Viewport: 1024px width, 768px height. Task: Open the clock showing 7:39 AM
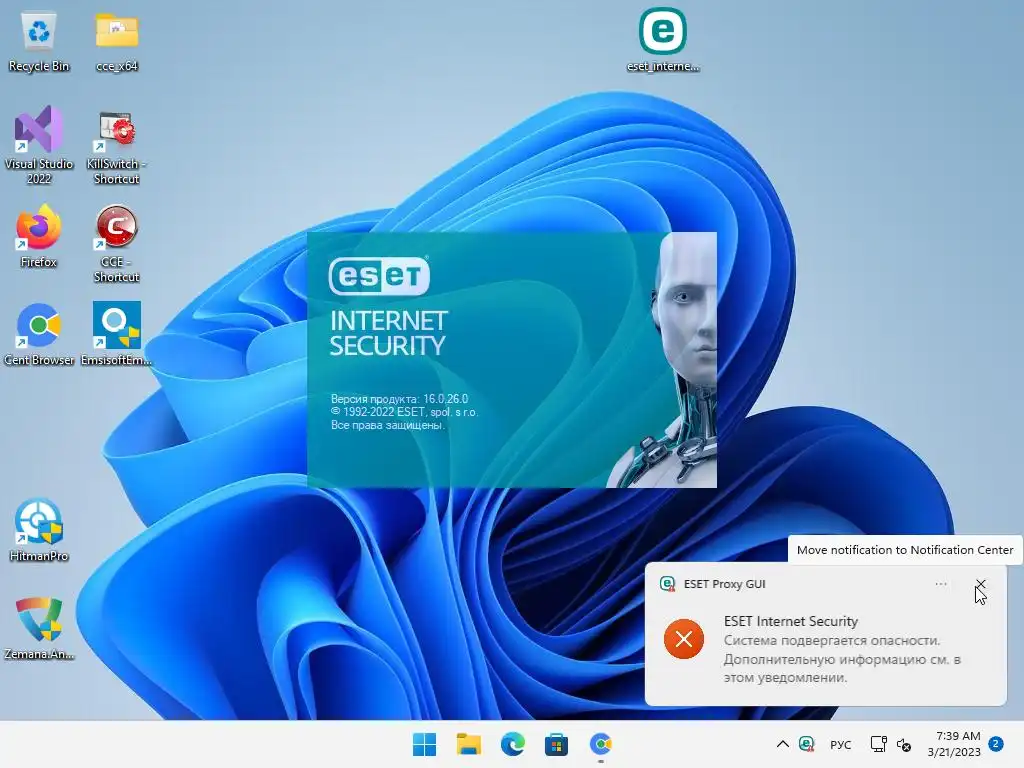[954, 744]
